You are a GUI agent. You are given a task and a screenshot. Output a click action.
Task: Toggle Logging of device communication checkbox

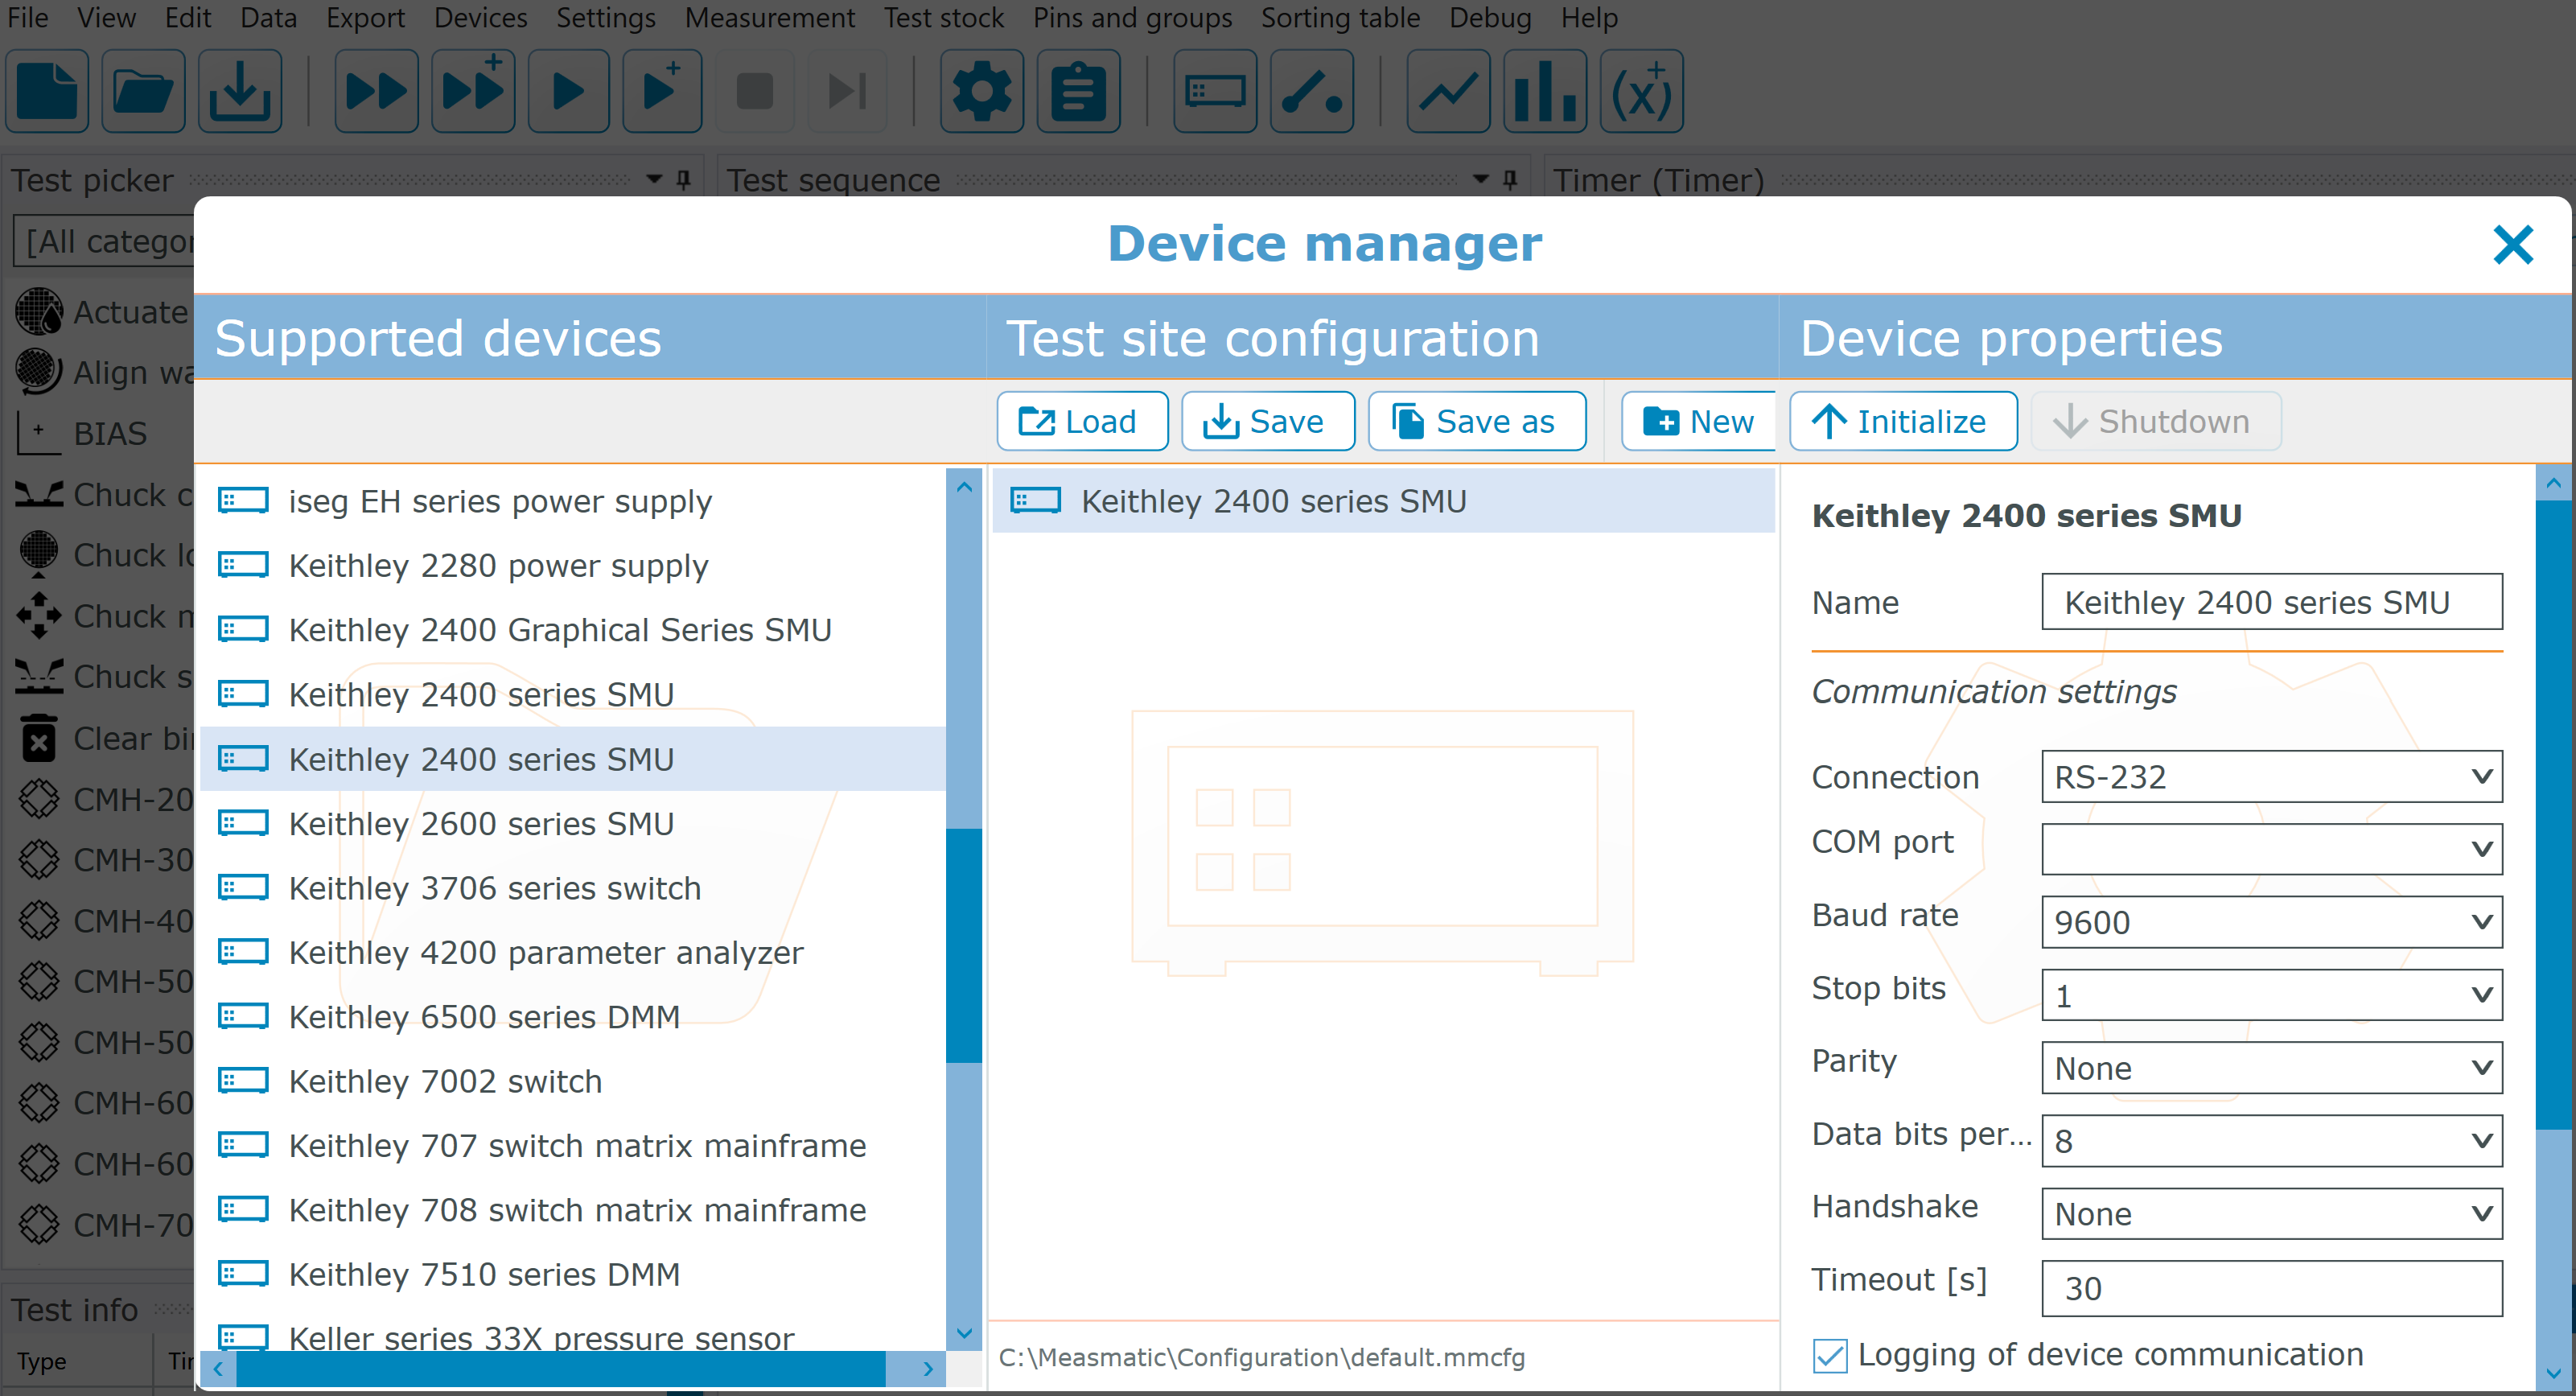tap(1830, 1355)
